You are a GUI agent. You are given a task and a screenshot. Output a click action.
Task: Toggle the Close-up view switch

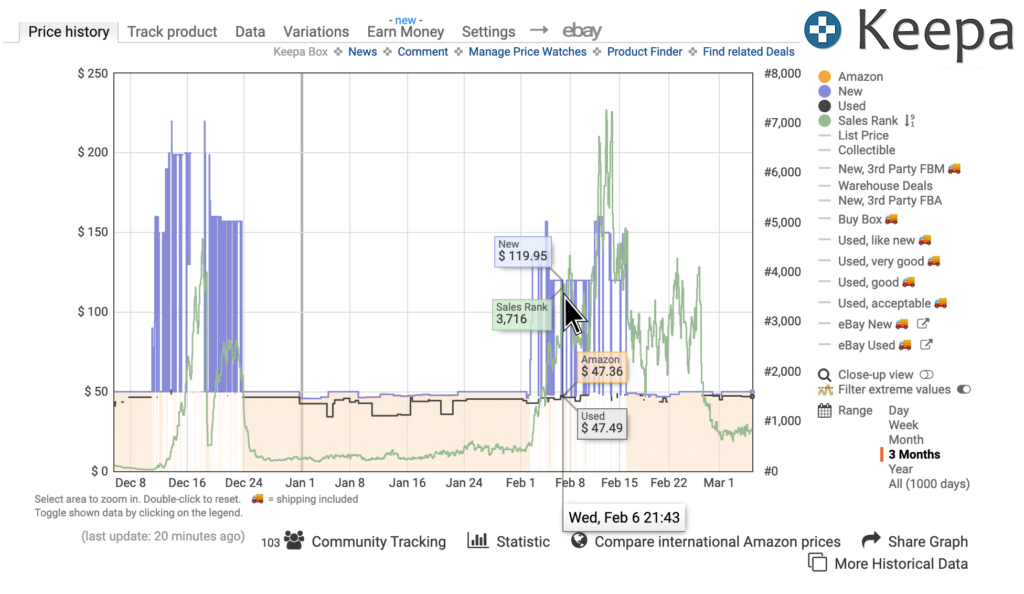click(x=927, y=375)
